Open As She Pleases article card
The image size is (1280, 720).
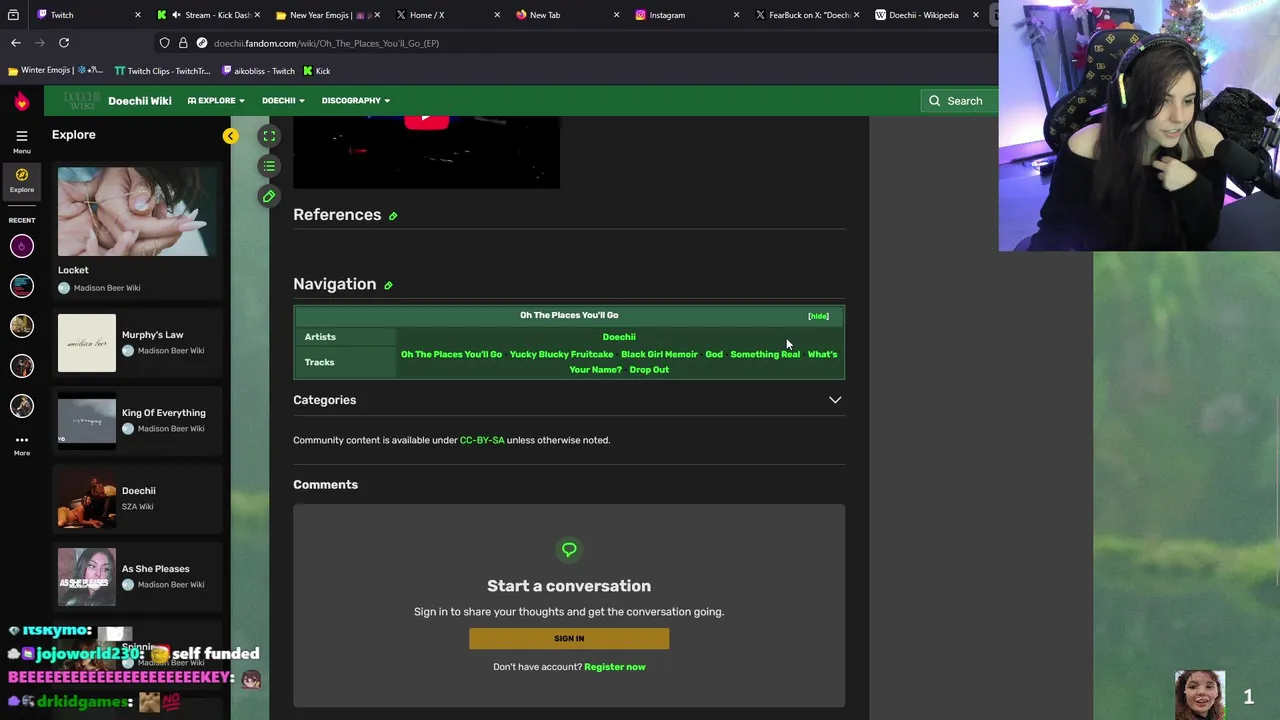click(137, 577)
